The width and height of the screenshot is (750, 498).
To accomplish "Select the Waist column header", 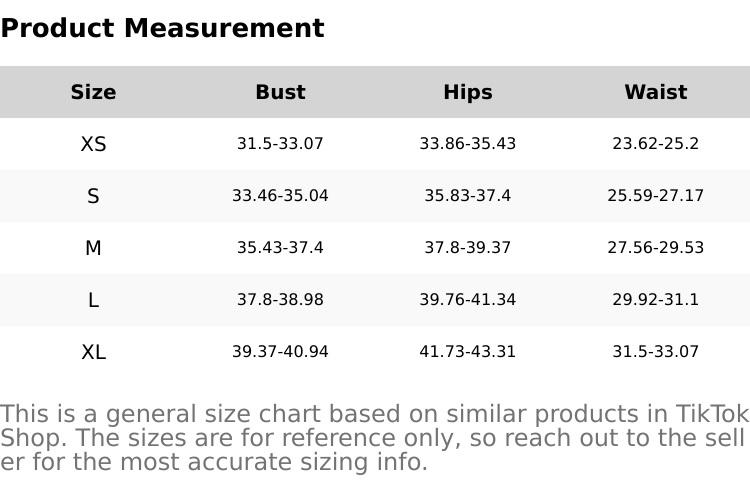I will (x=655, y=92).
